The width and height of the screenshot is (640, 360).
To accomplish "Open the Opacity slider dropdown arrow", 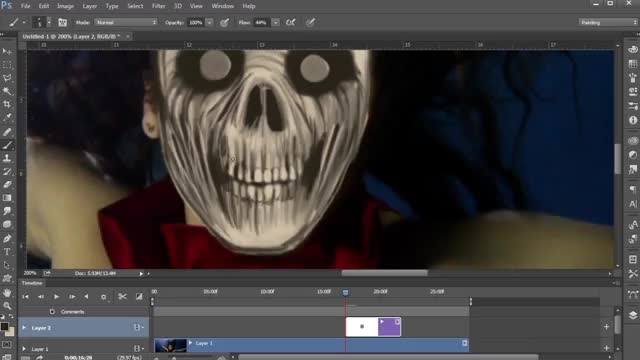I will [209, 22].
